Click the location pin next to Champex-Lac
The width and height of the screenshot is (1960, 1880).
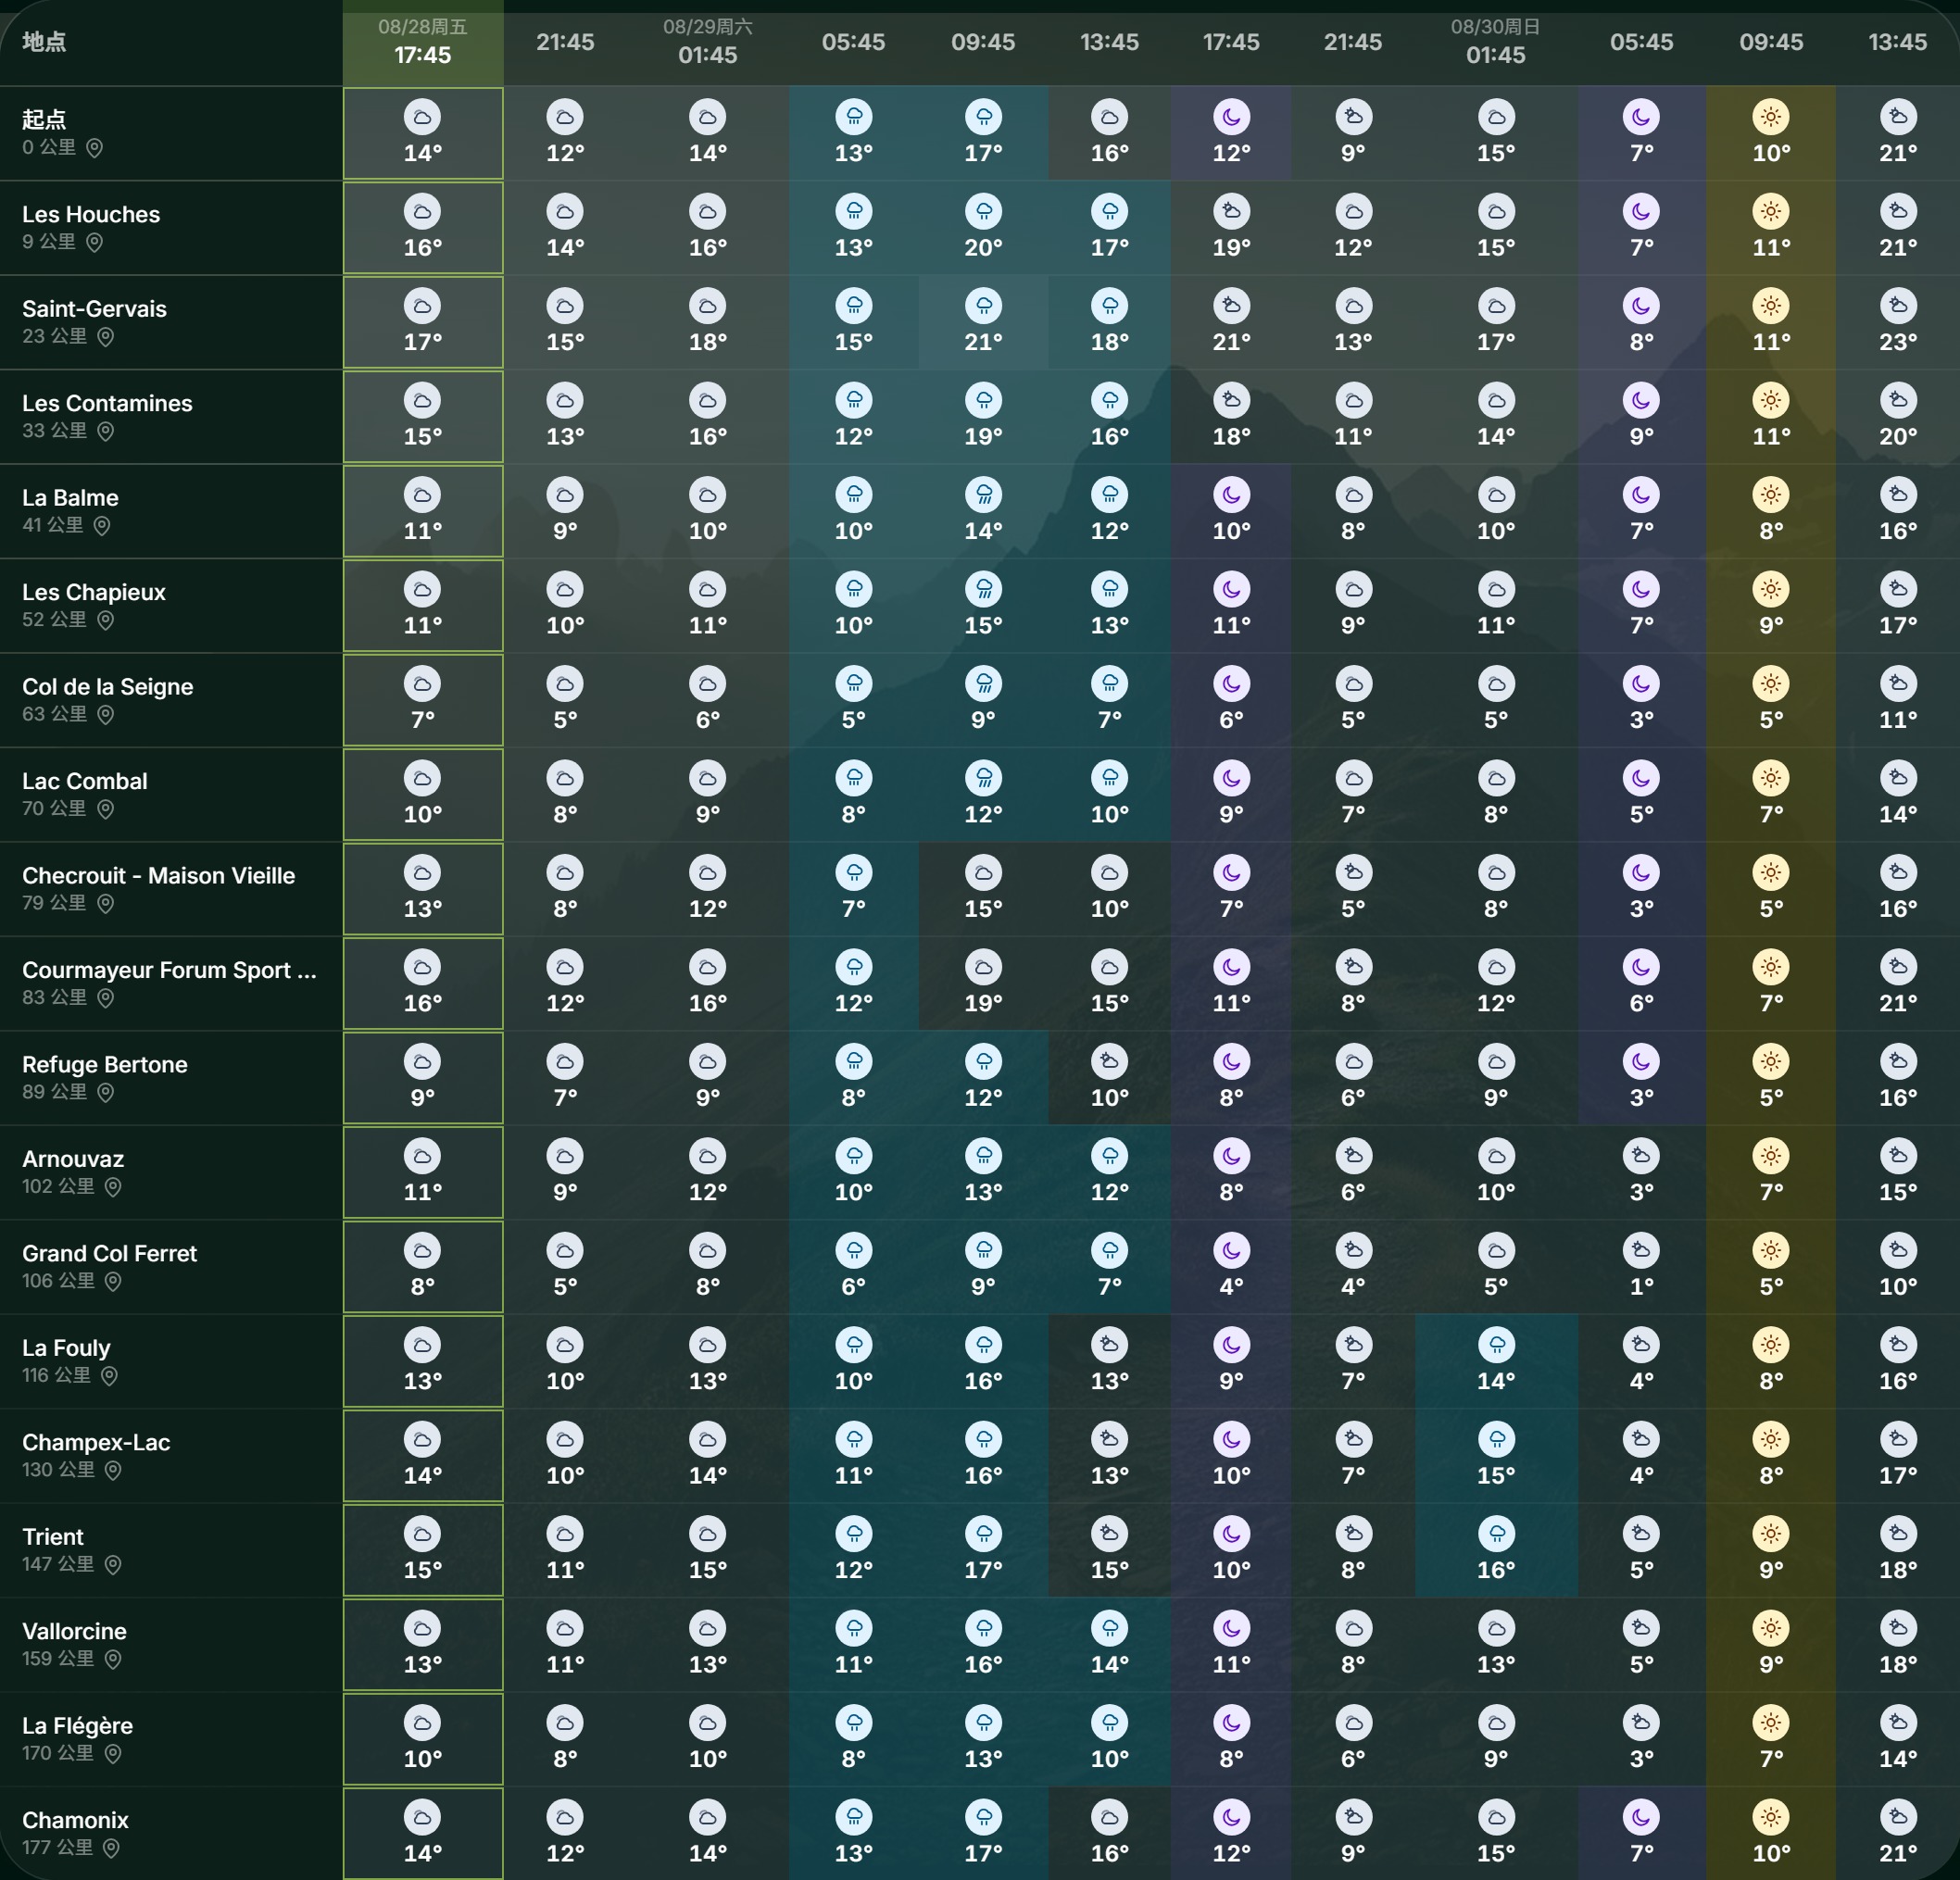pyautogui.click(x=113, y=1471)
